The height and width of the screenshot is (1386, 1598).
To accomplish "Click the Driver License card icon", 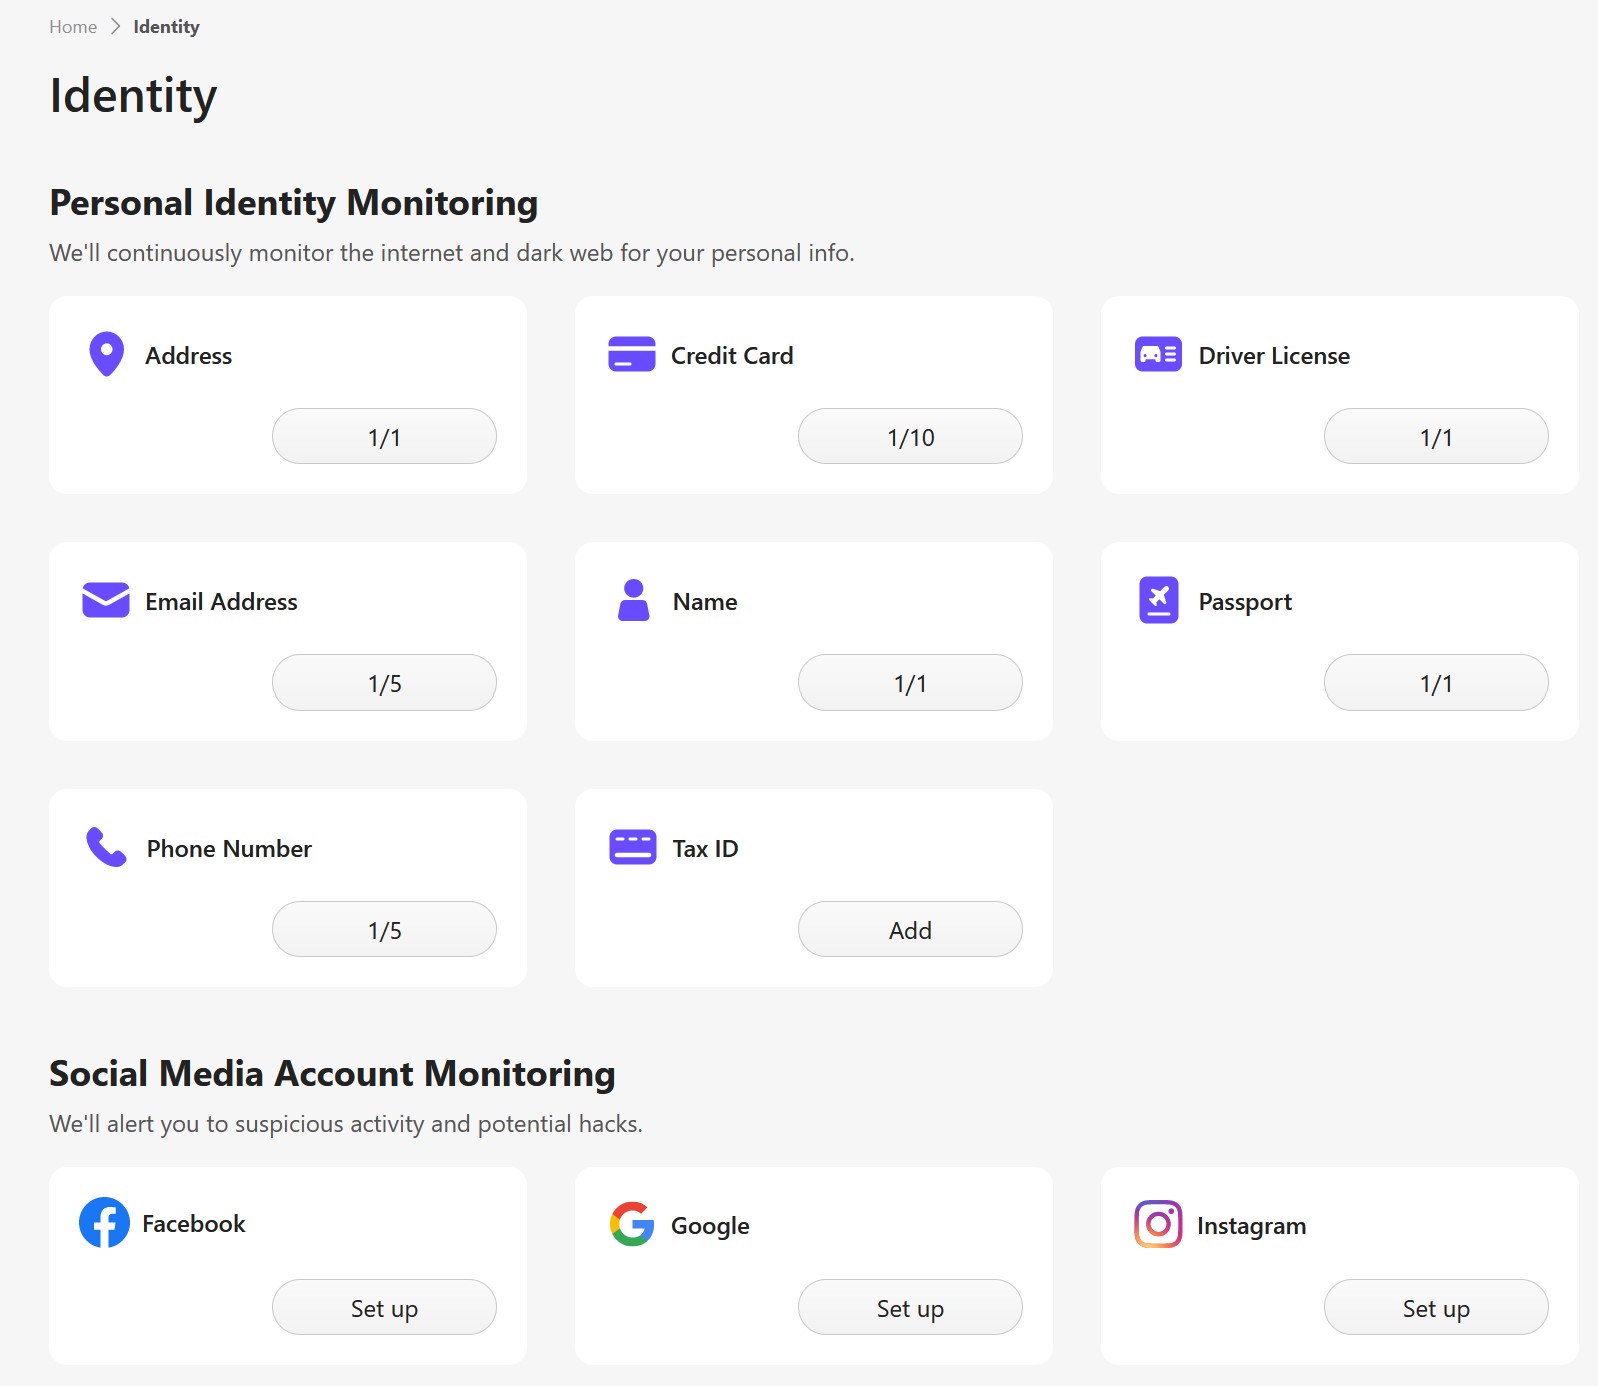I will [1158, 354].
